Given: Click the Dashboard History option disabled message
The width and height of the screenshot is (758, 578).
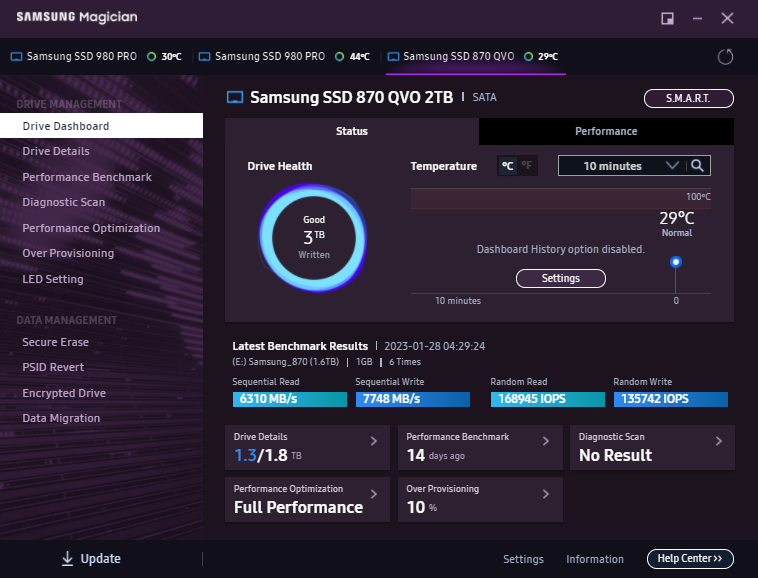Looking at the screenshot, I should pos(561,249).
